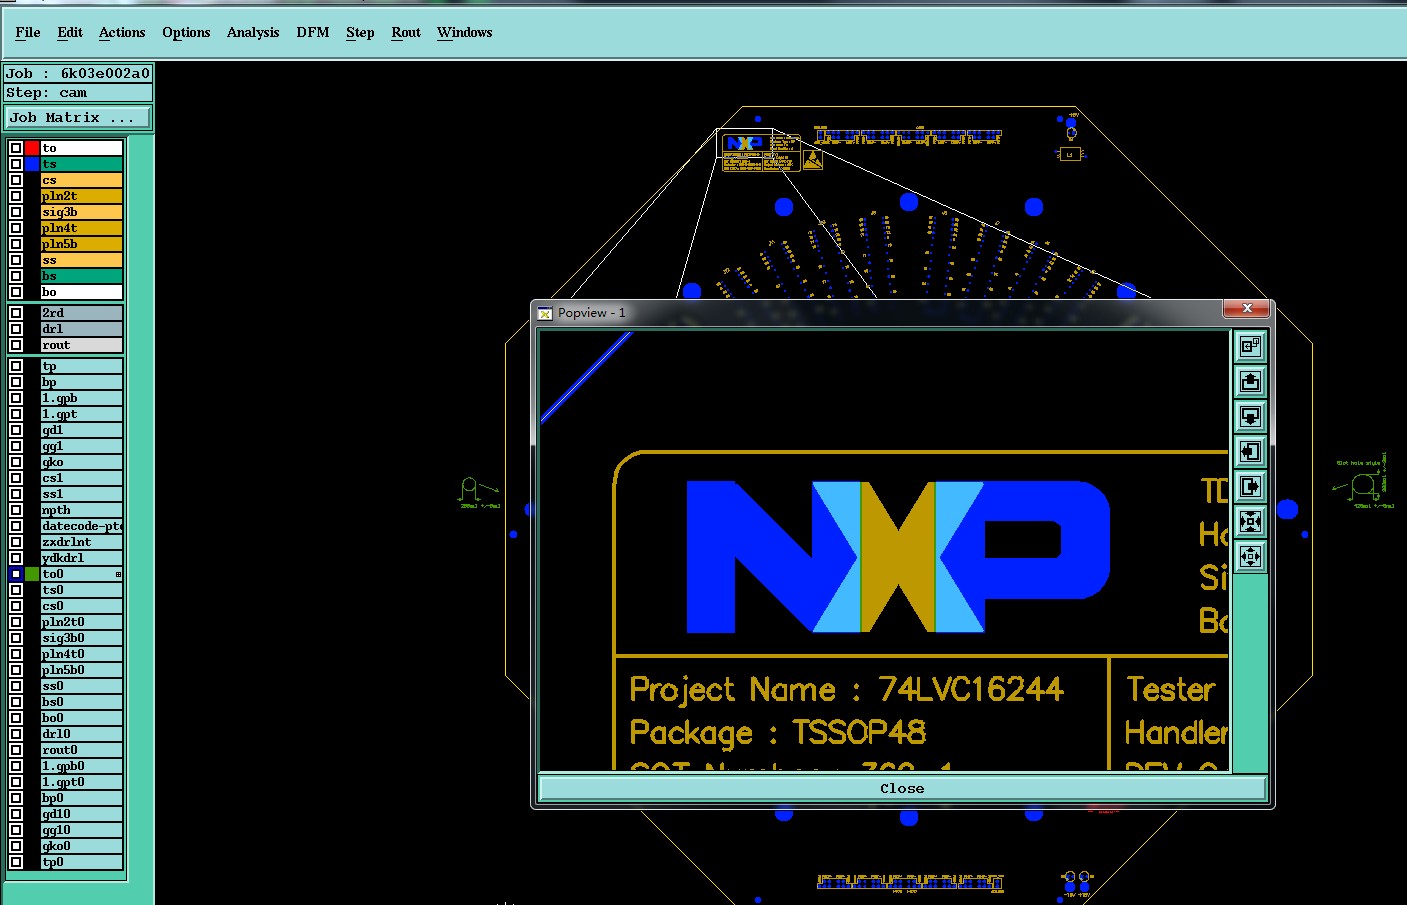Open the DFM menu
Image resolution: width=1407 pixels, height=905 pixels.
click(313, 32)
